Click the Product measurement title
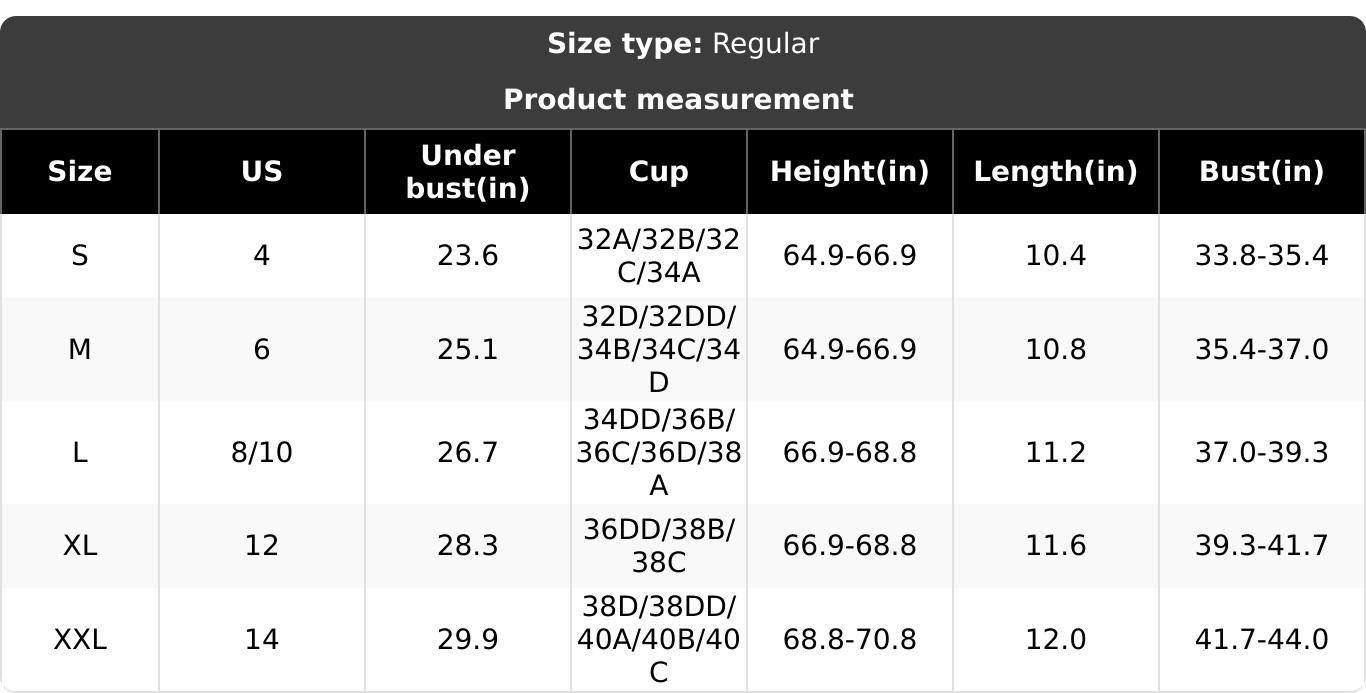Image resolution: width=1366 pixels, height=693 pixels. click(678, 99)
